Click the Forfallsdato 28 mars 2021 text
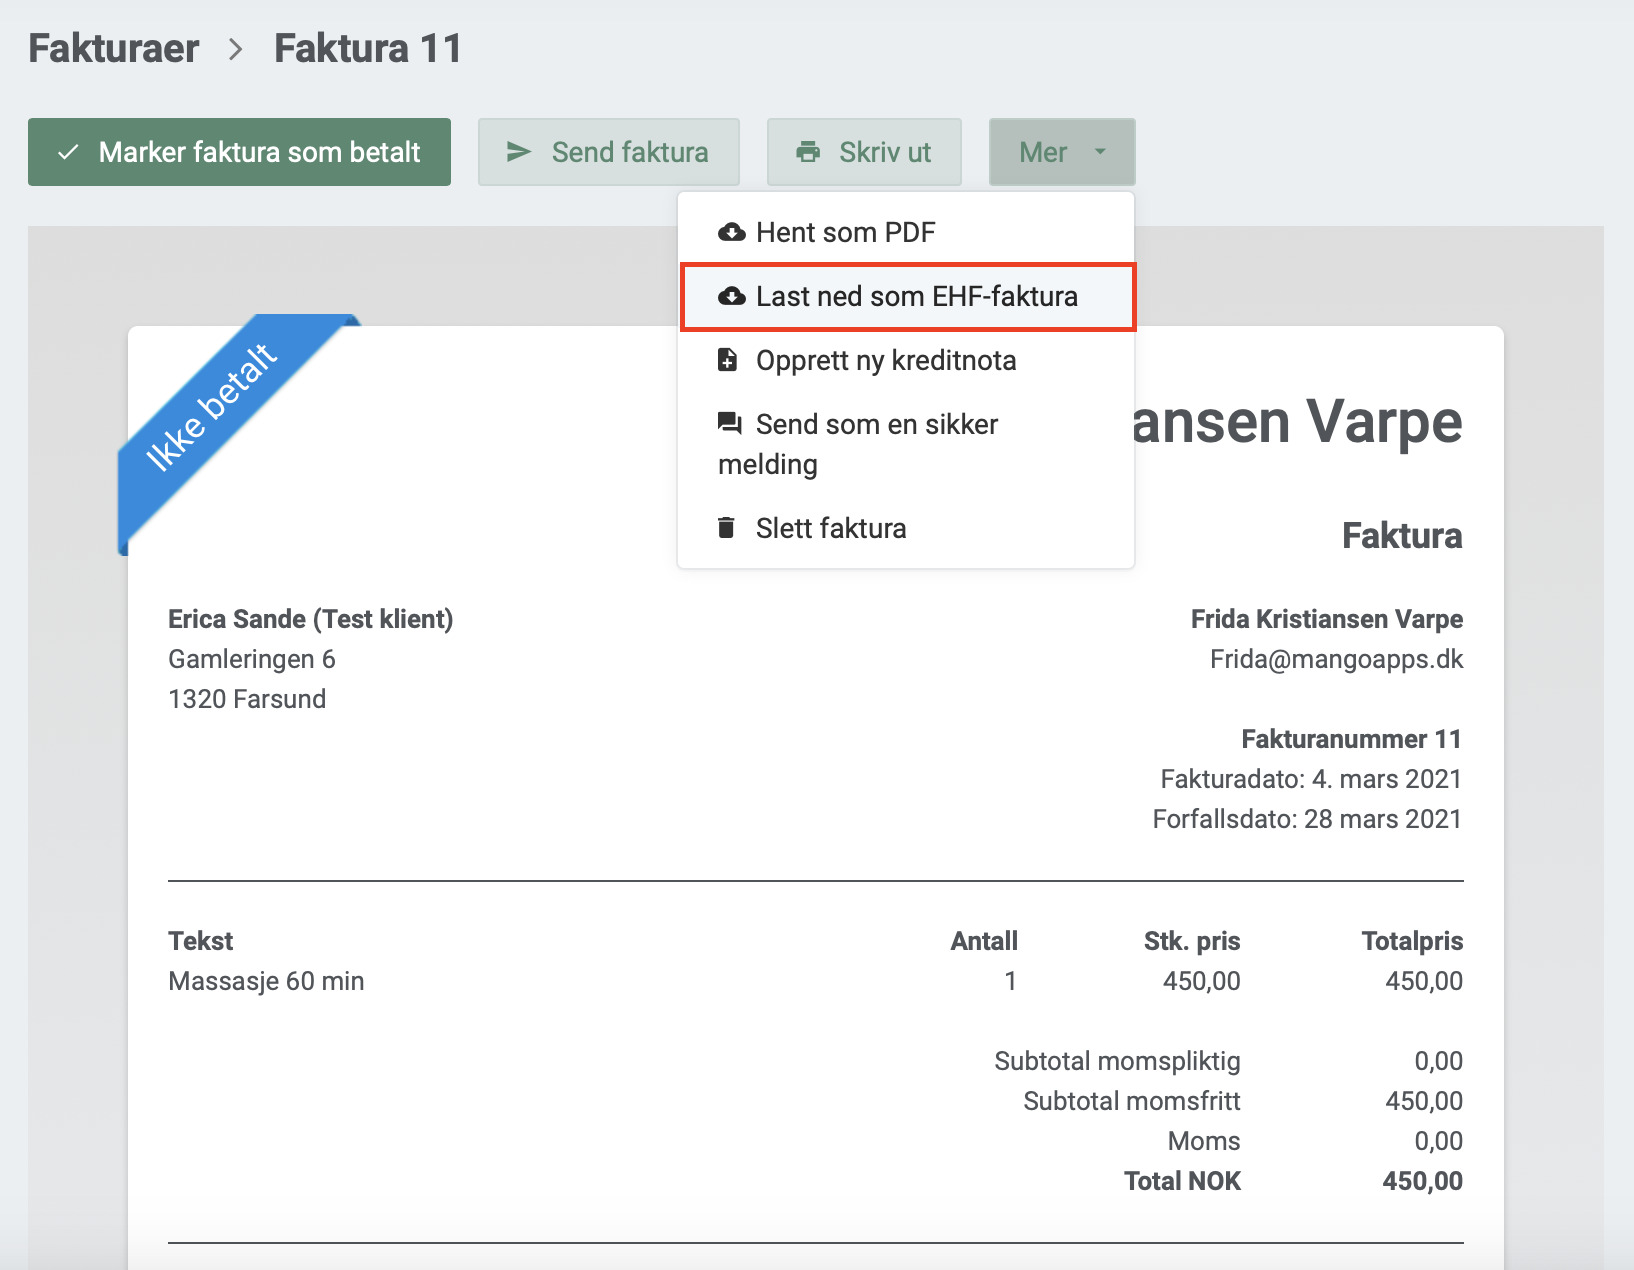This screenshot has width=1634, height=1270. point(1306,819)
